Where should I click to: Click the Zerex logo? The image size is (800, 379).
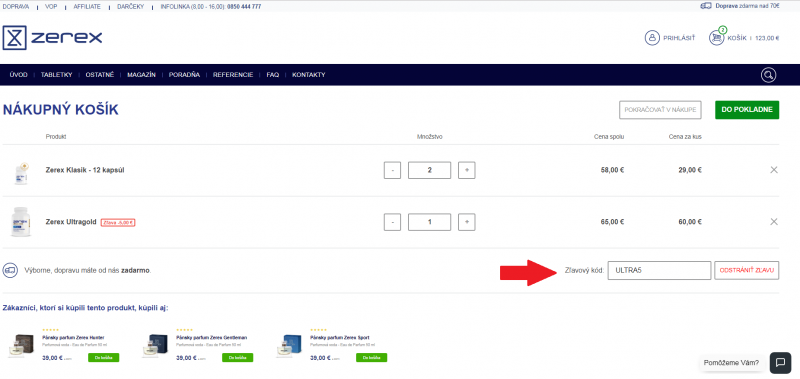point(52,38)
